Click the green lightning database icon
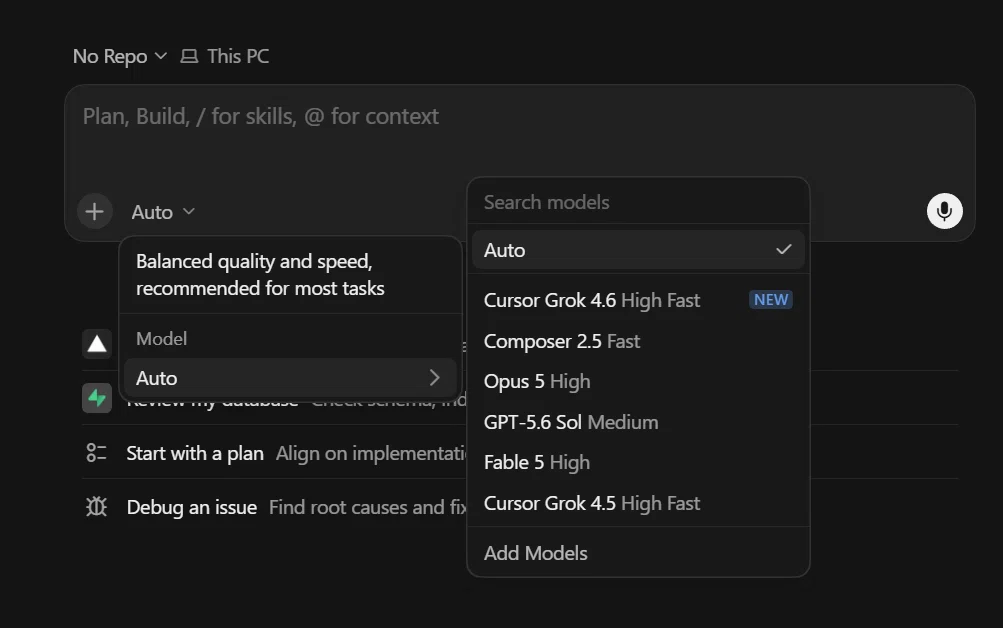Screen dimensions: 1003x628 pyautogui.click(x=97, y=398)
